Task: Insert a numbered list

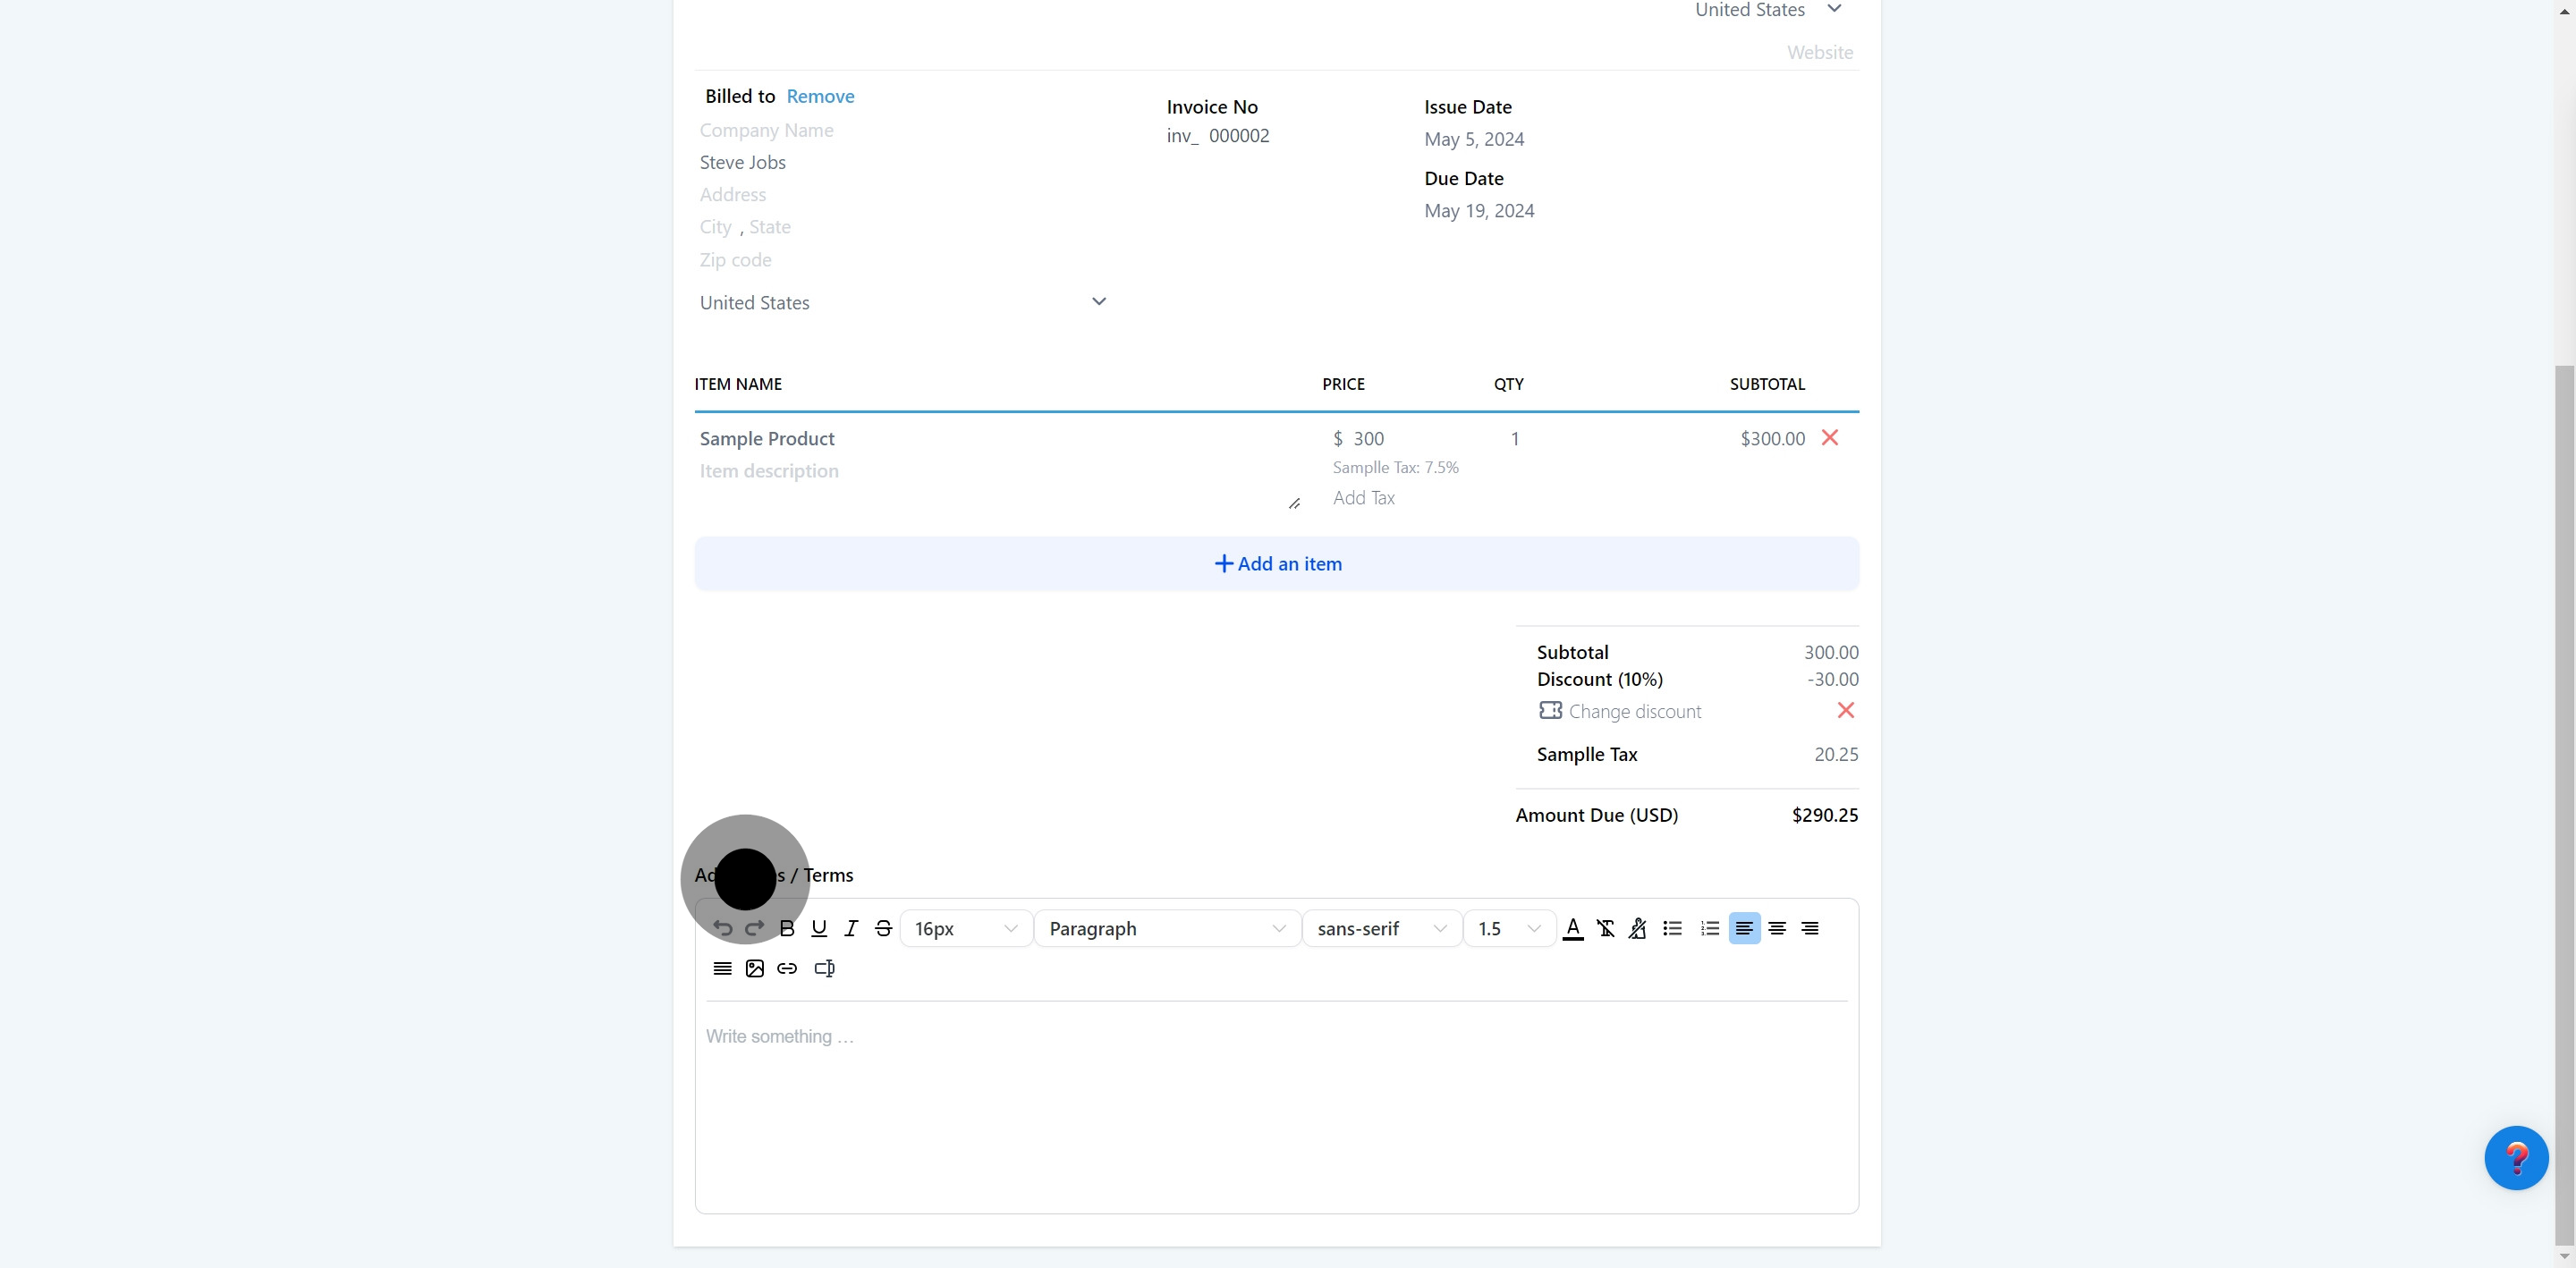Action: tap(1710, 928)
